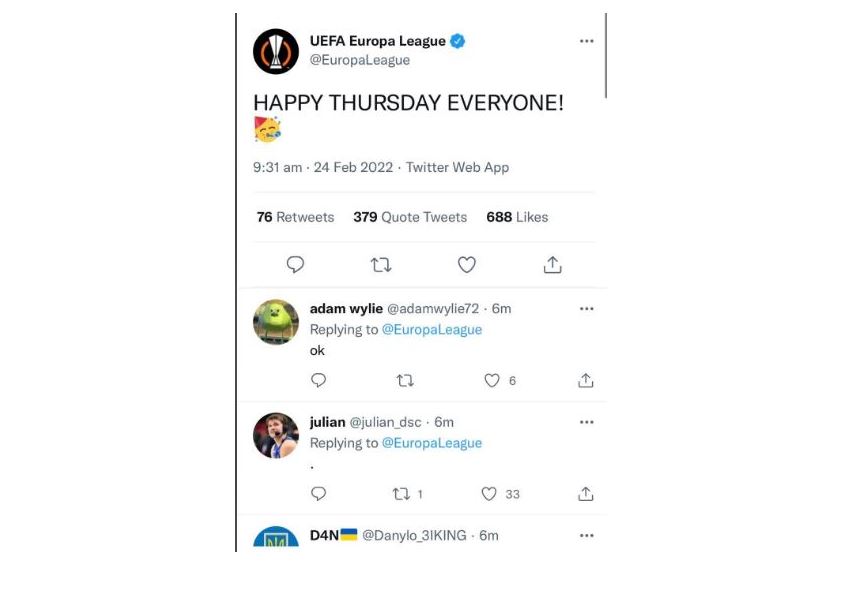The width and height of the screenshot is (854, 604).
Task: Open the 688 Likes list
Action: point(517,217)
